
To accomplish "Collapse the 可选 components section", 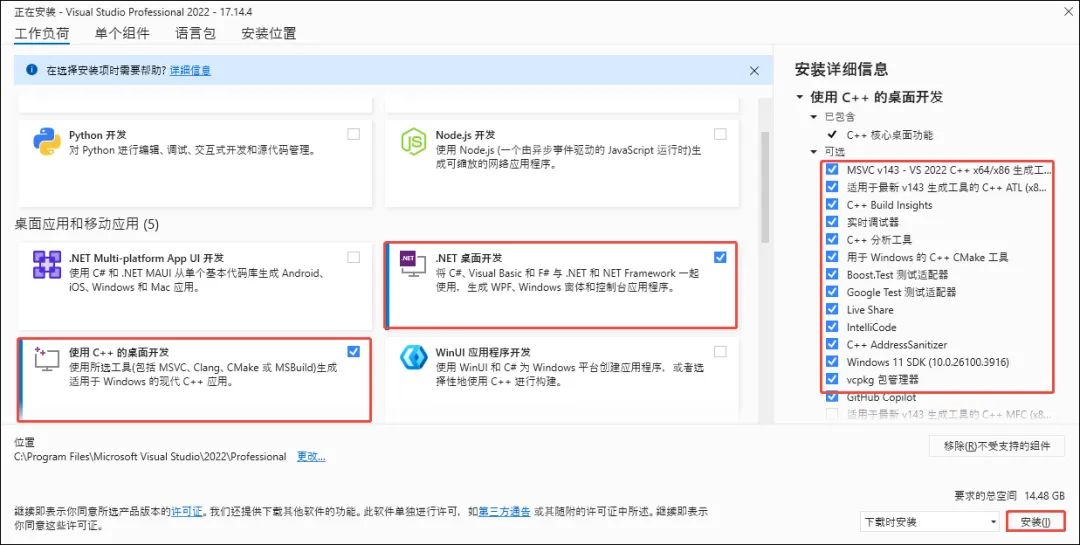I will [813, 152].
